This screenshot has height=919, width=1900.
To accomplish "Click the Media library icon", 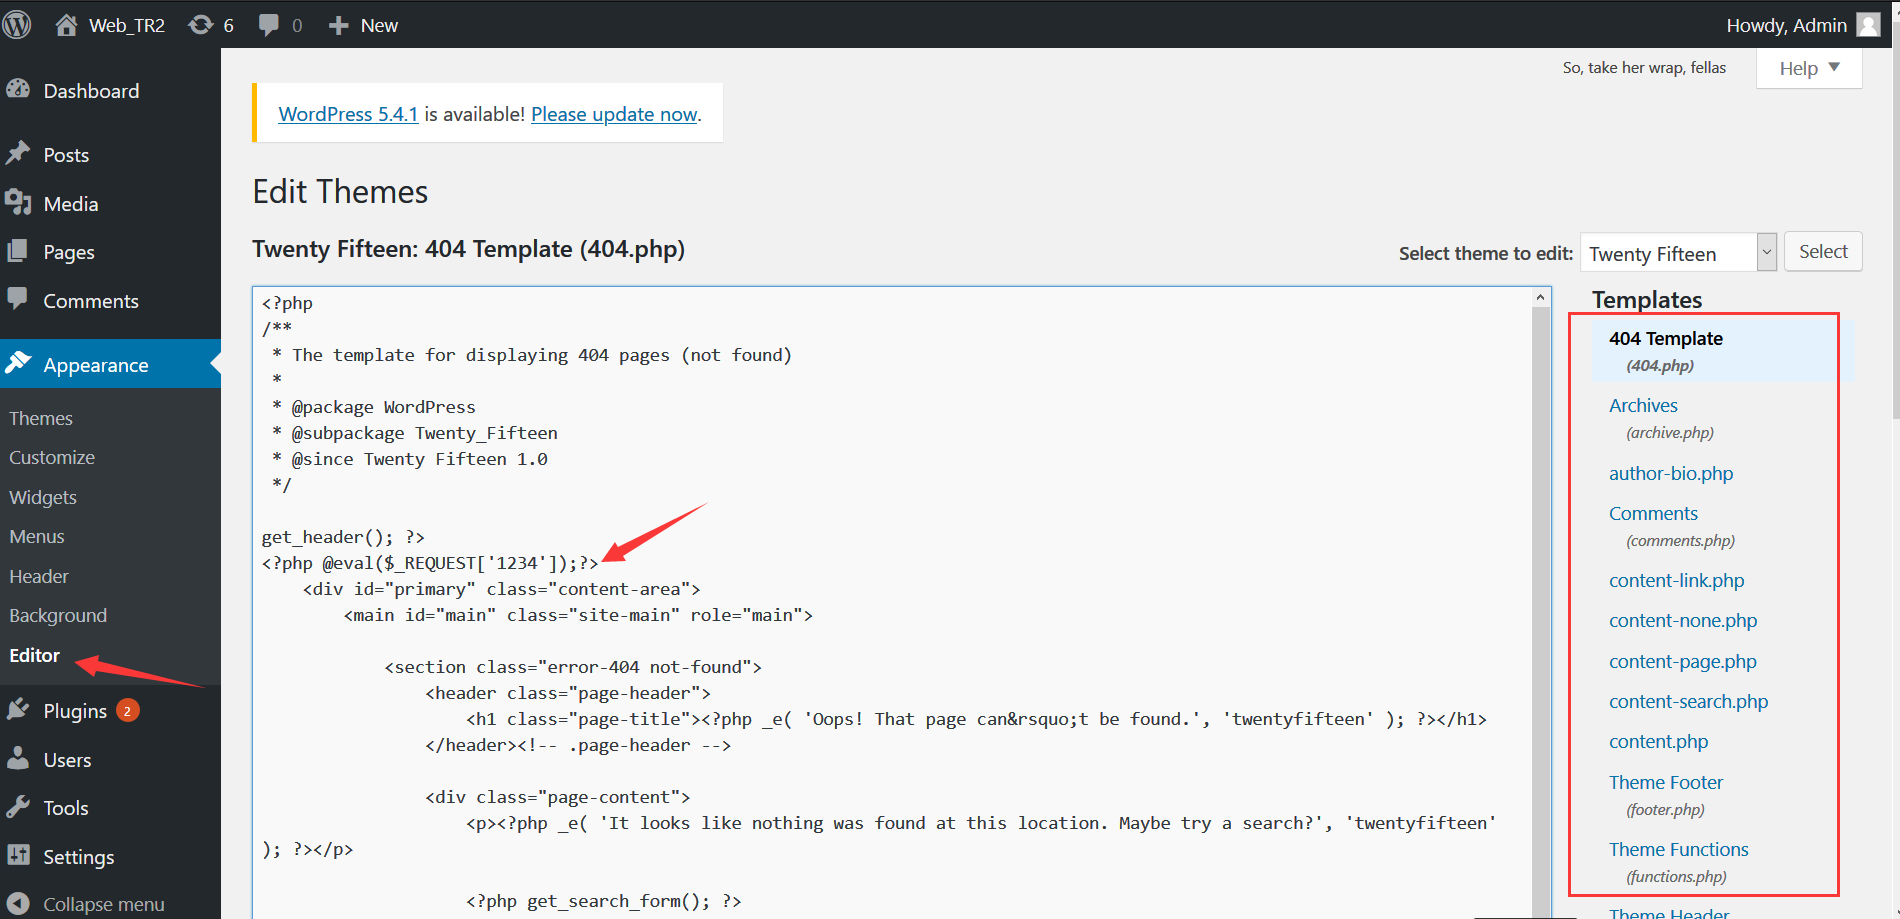I will tap(18, 202).
